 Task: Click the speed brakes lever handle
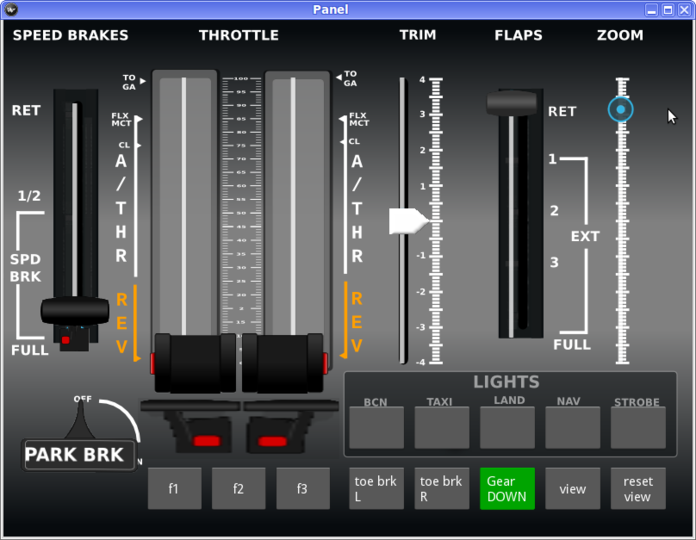click(x=74, y=310)
